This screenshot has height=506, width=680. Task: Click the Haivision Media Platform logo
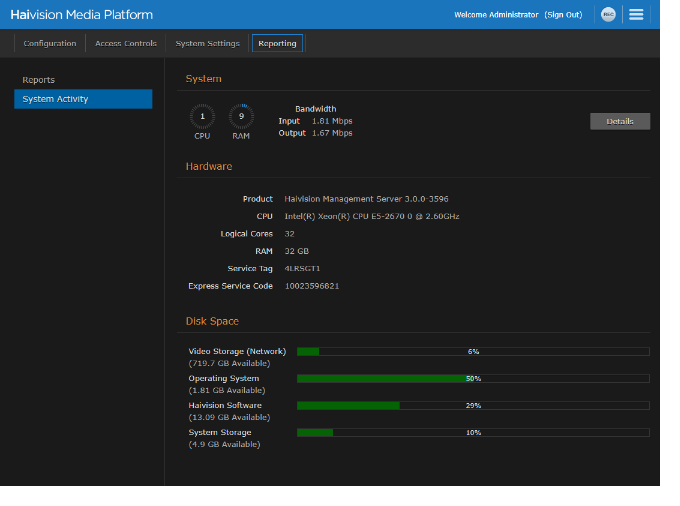(81, 14)
